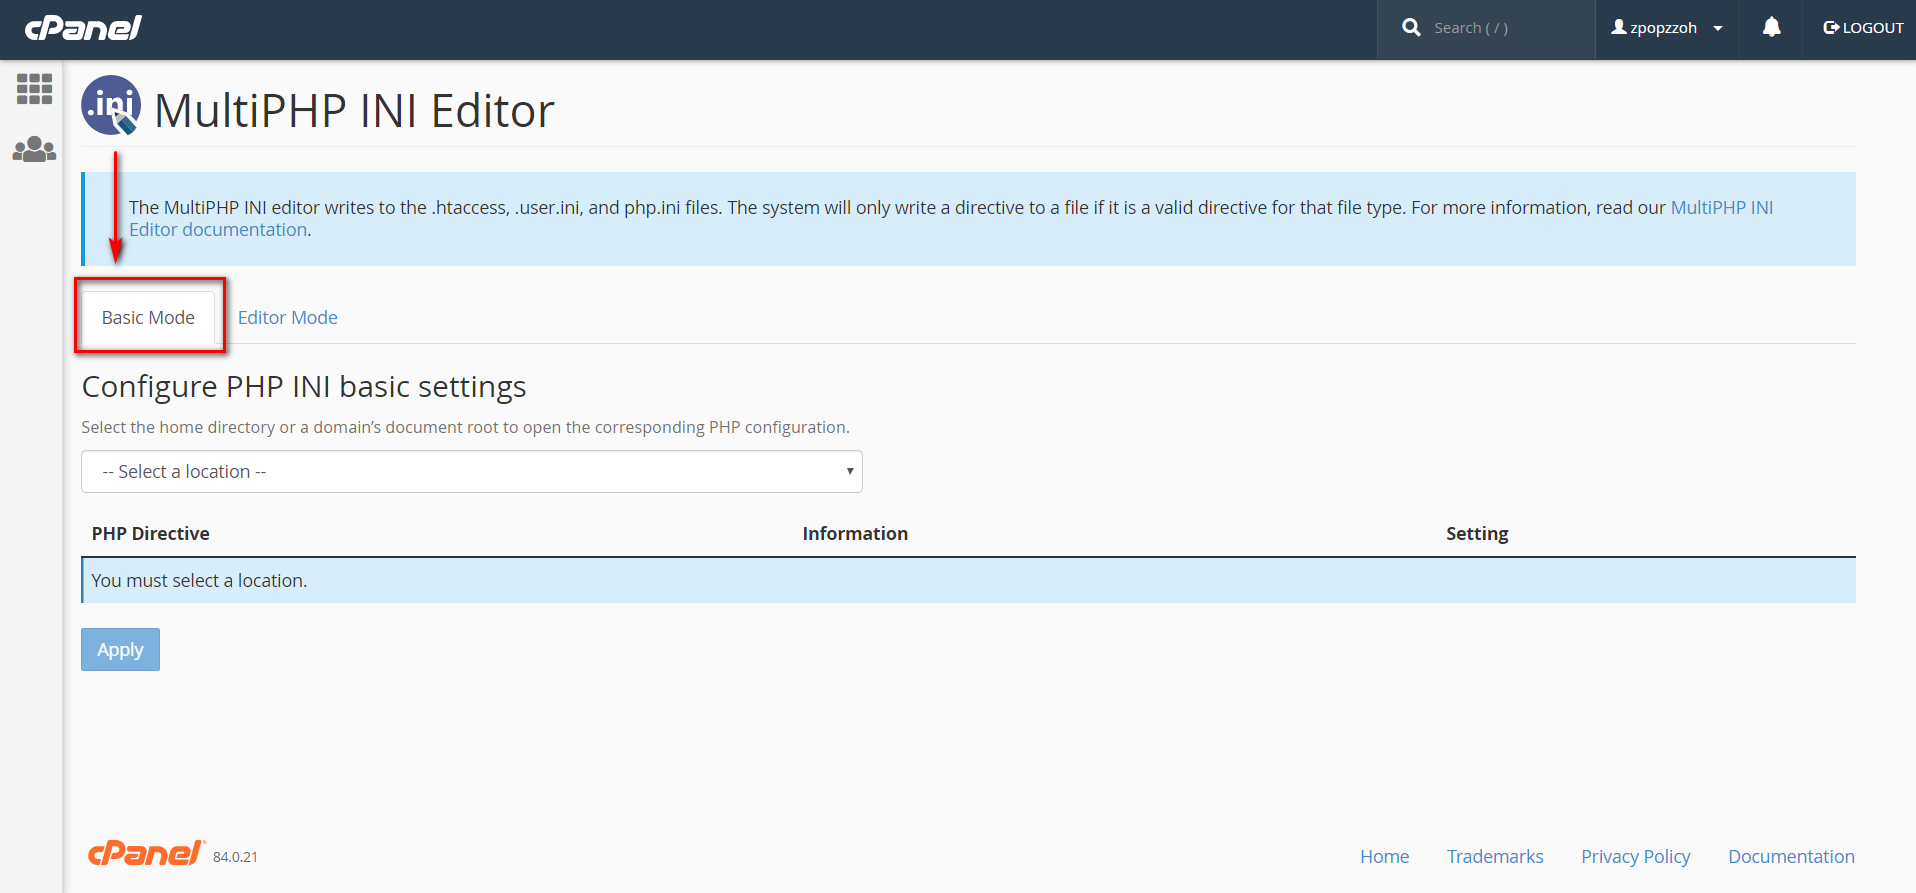Click the orange cPanel footer logo

(146, 853)
